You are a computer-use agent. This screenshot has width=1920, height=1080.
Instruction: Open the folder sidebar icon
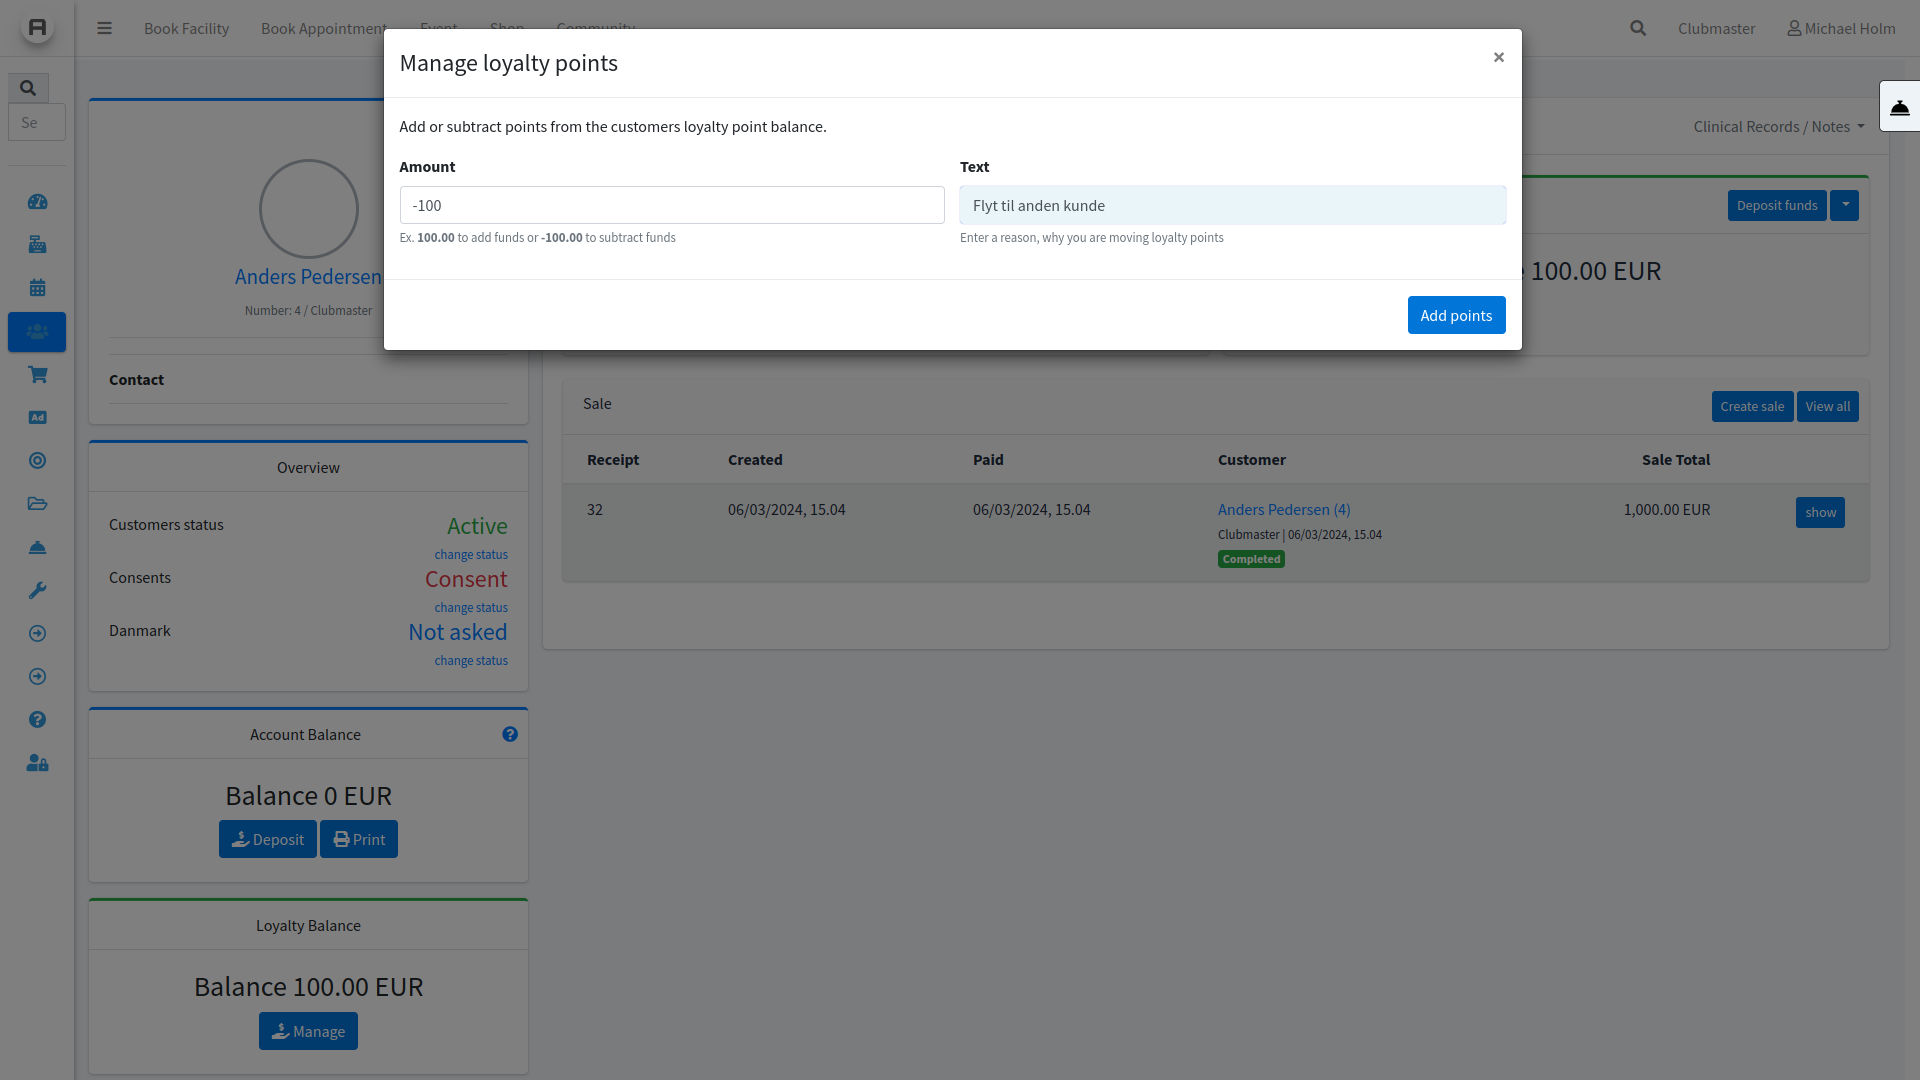[x=37, y=504]
